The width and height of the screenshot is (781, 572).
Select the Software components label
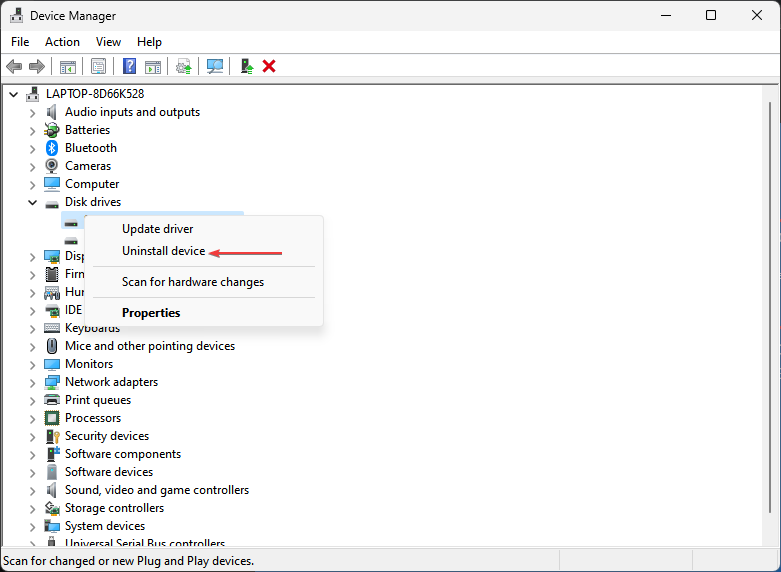click(123, 454)
